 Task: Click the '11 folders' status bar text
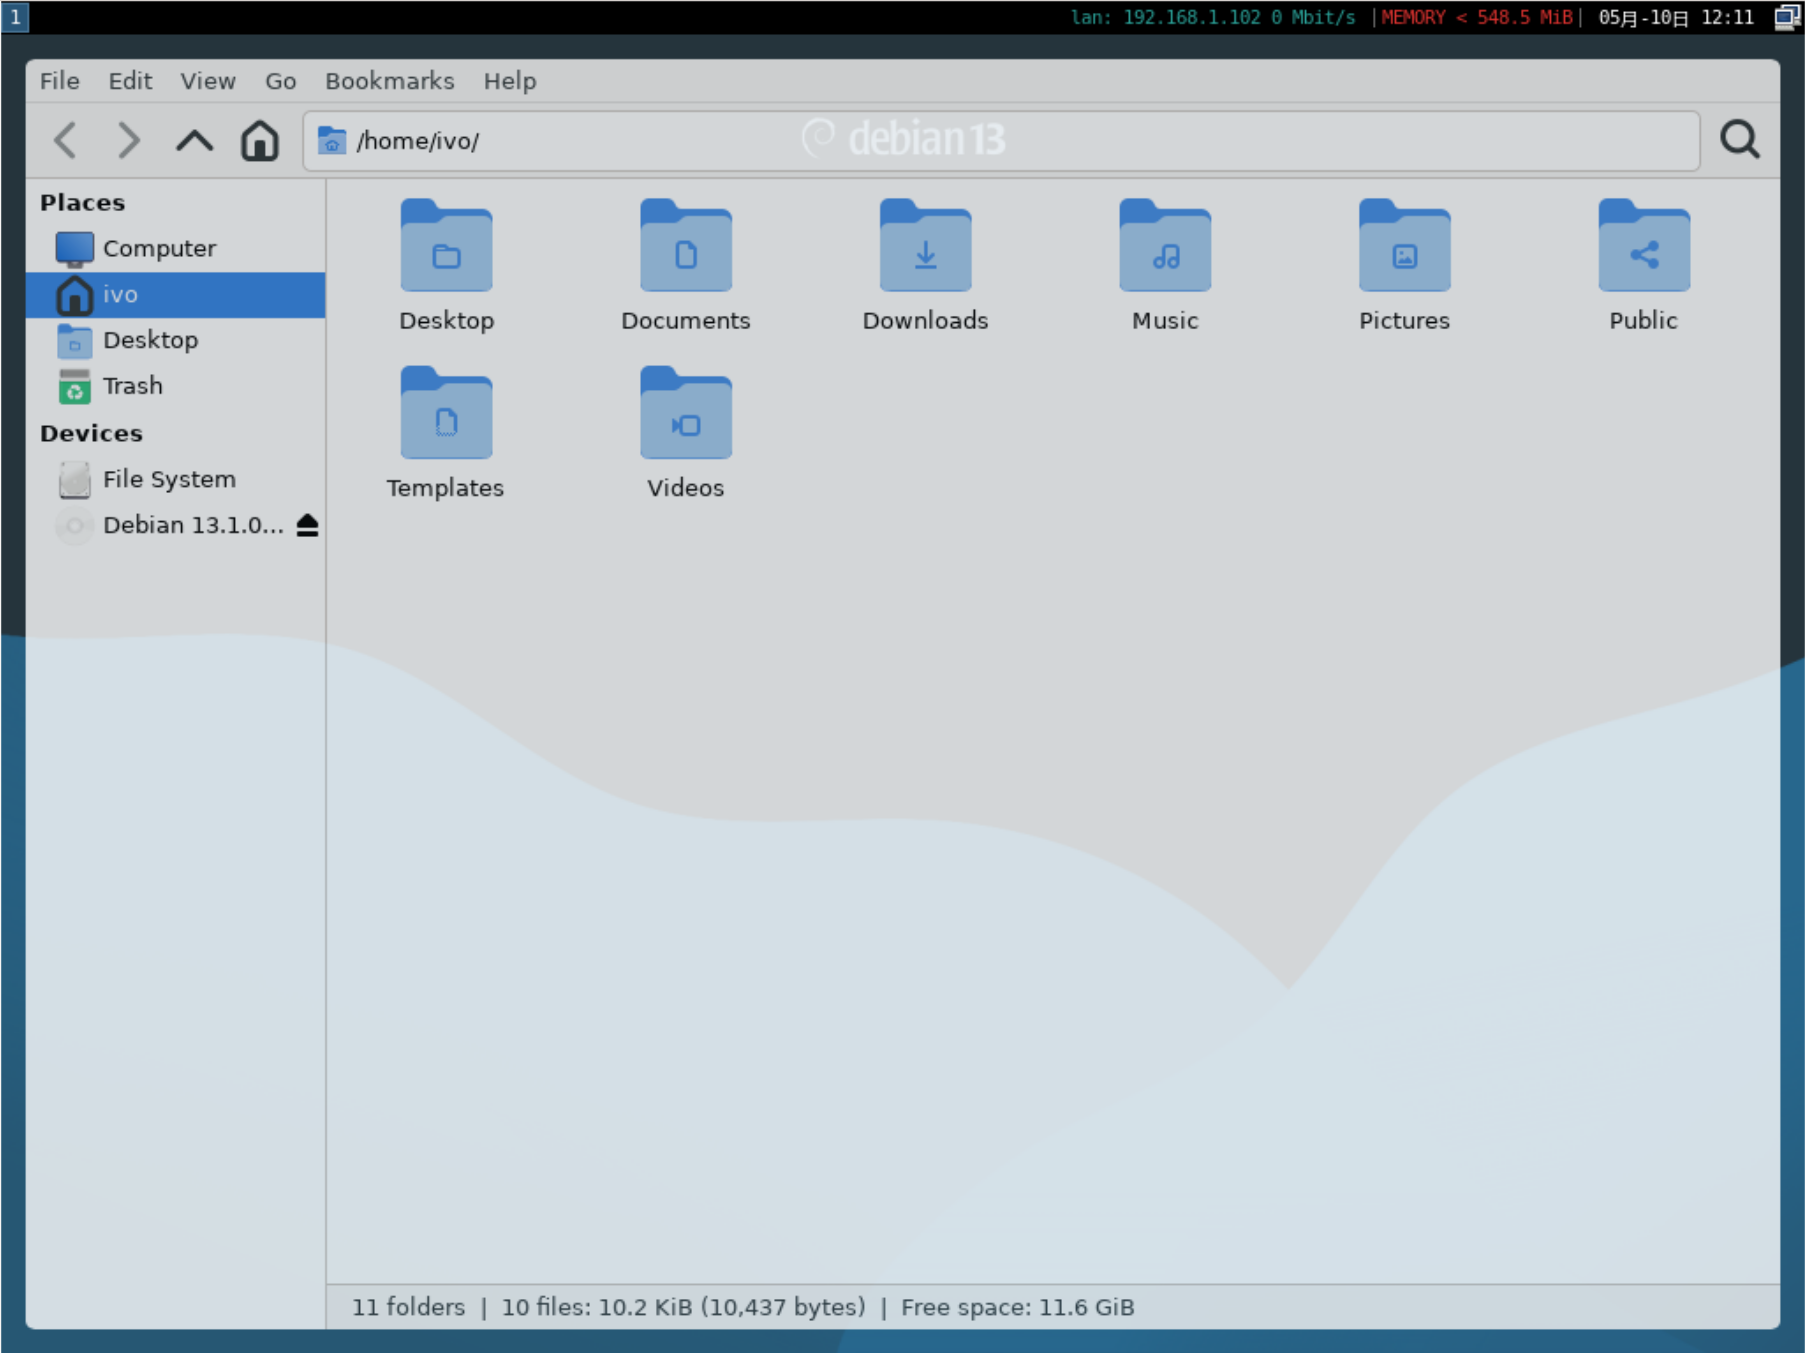(408, 1307)
